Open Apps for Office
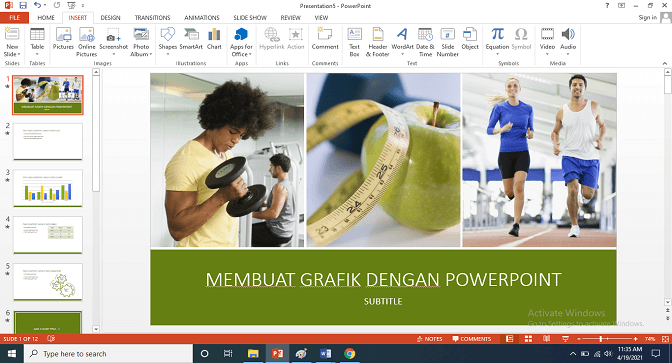 coord(241,42)
